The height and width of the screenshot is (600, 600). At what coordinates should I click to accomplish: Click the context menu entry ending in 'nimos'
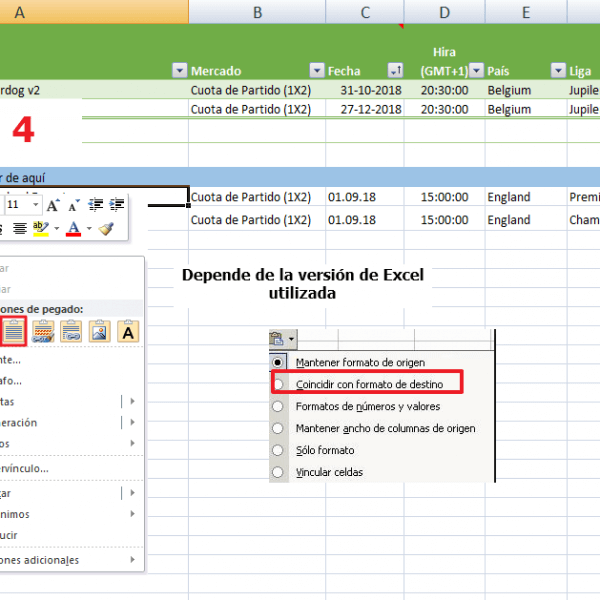(x=72, y=514)
